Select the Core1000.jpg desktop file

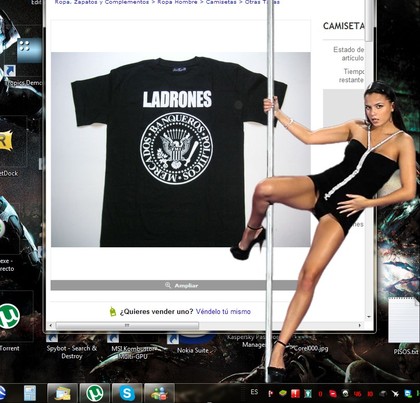coord(310,349)
